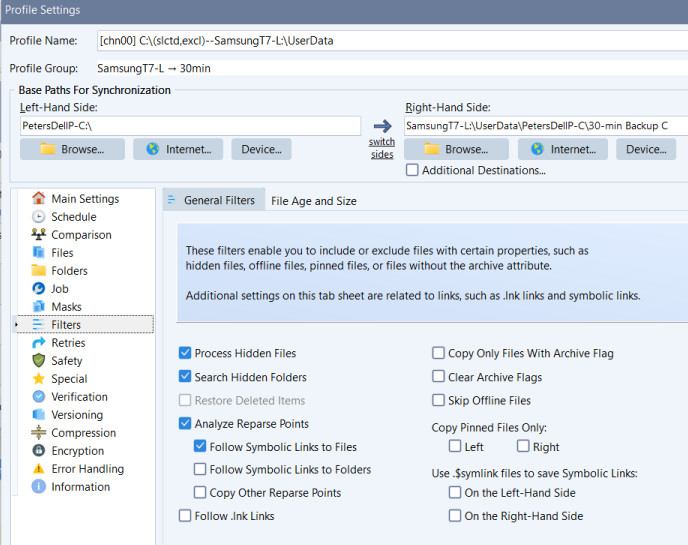Click the left-hand side Browse button
This screenshot has width=688, height=545.
[72, 149]
